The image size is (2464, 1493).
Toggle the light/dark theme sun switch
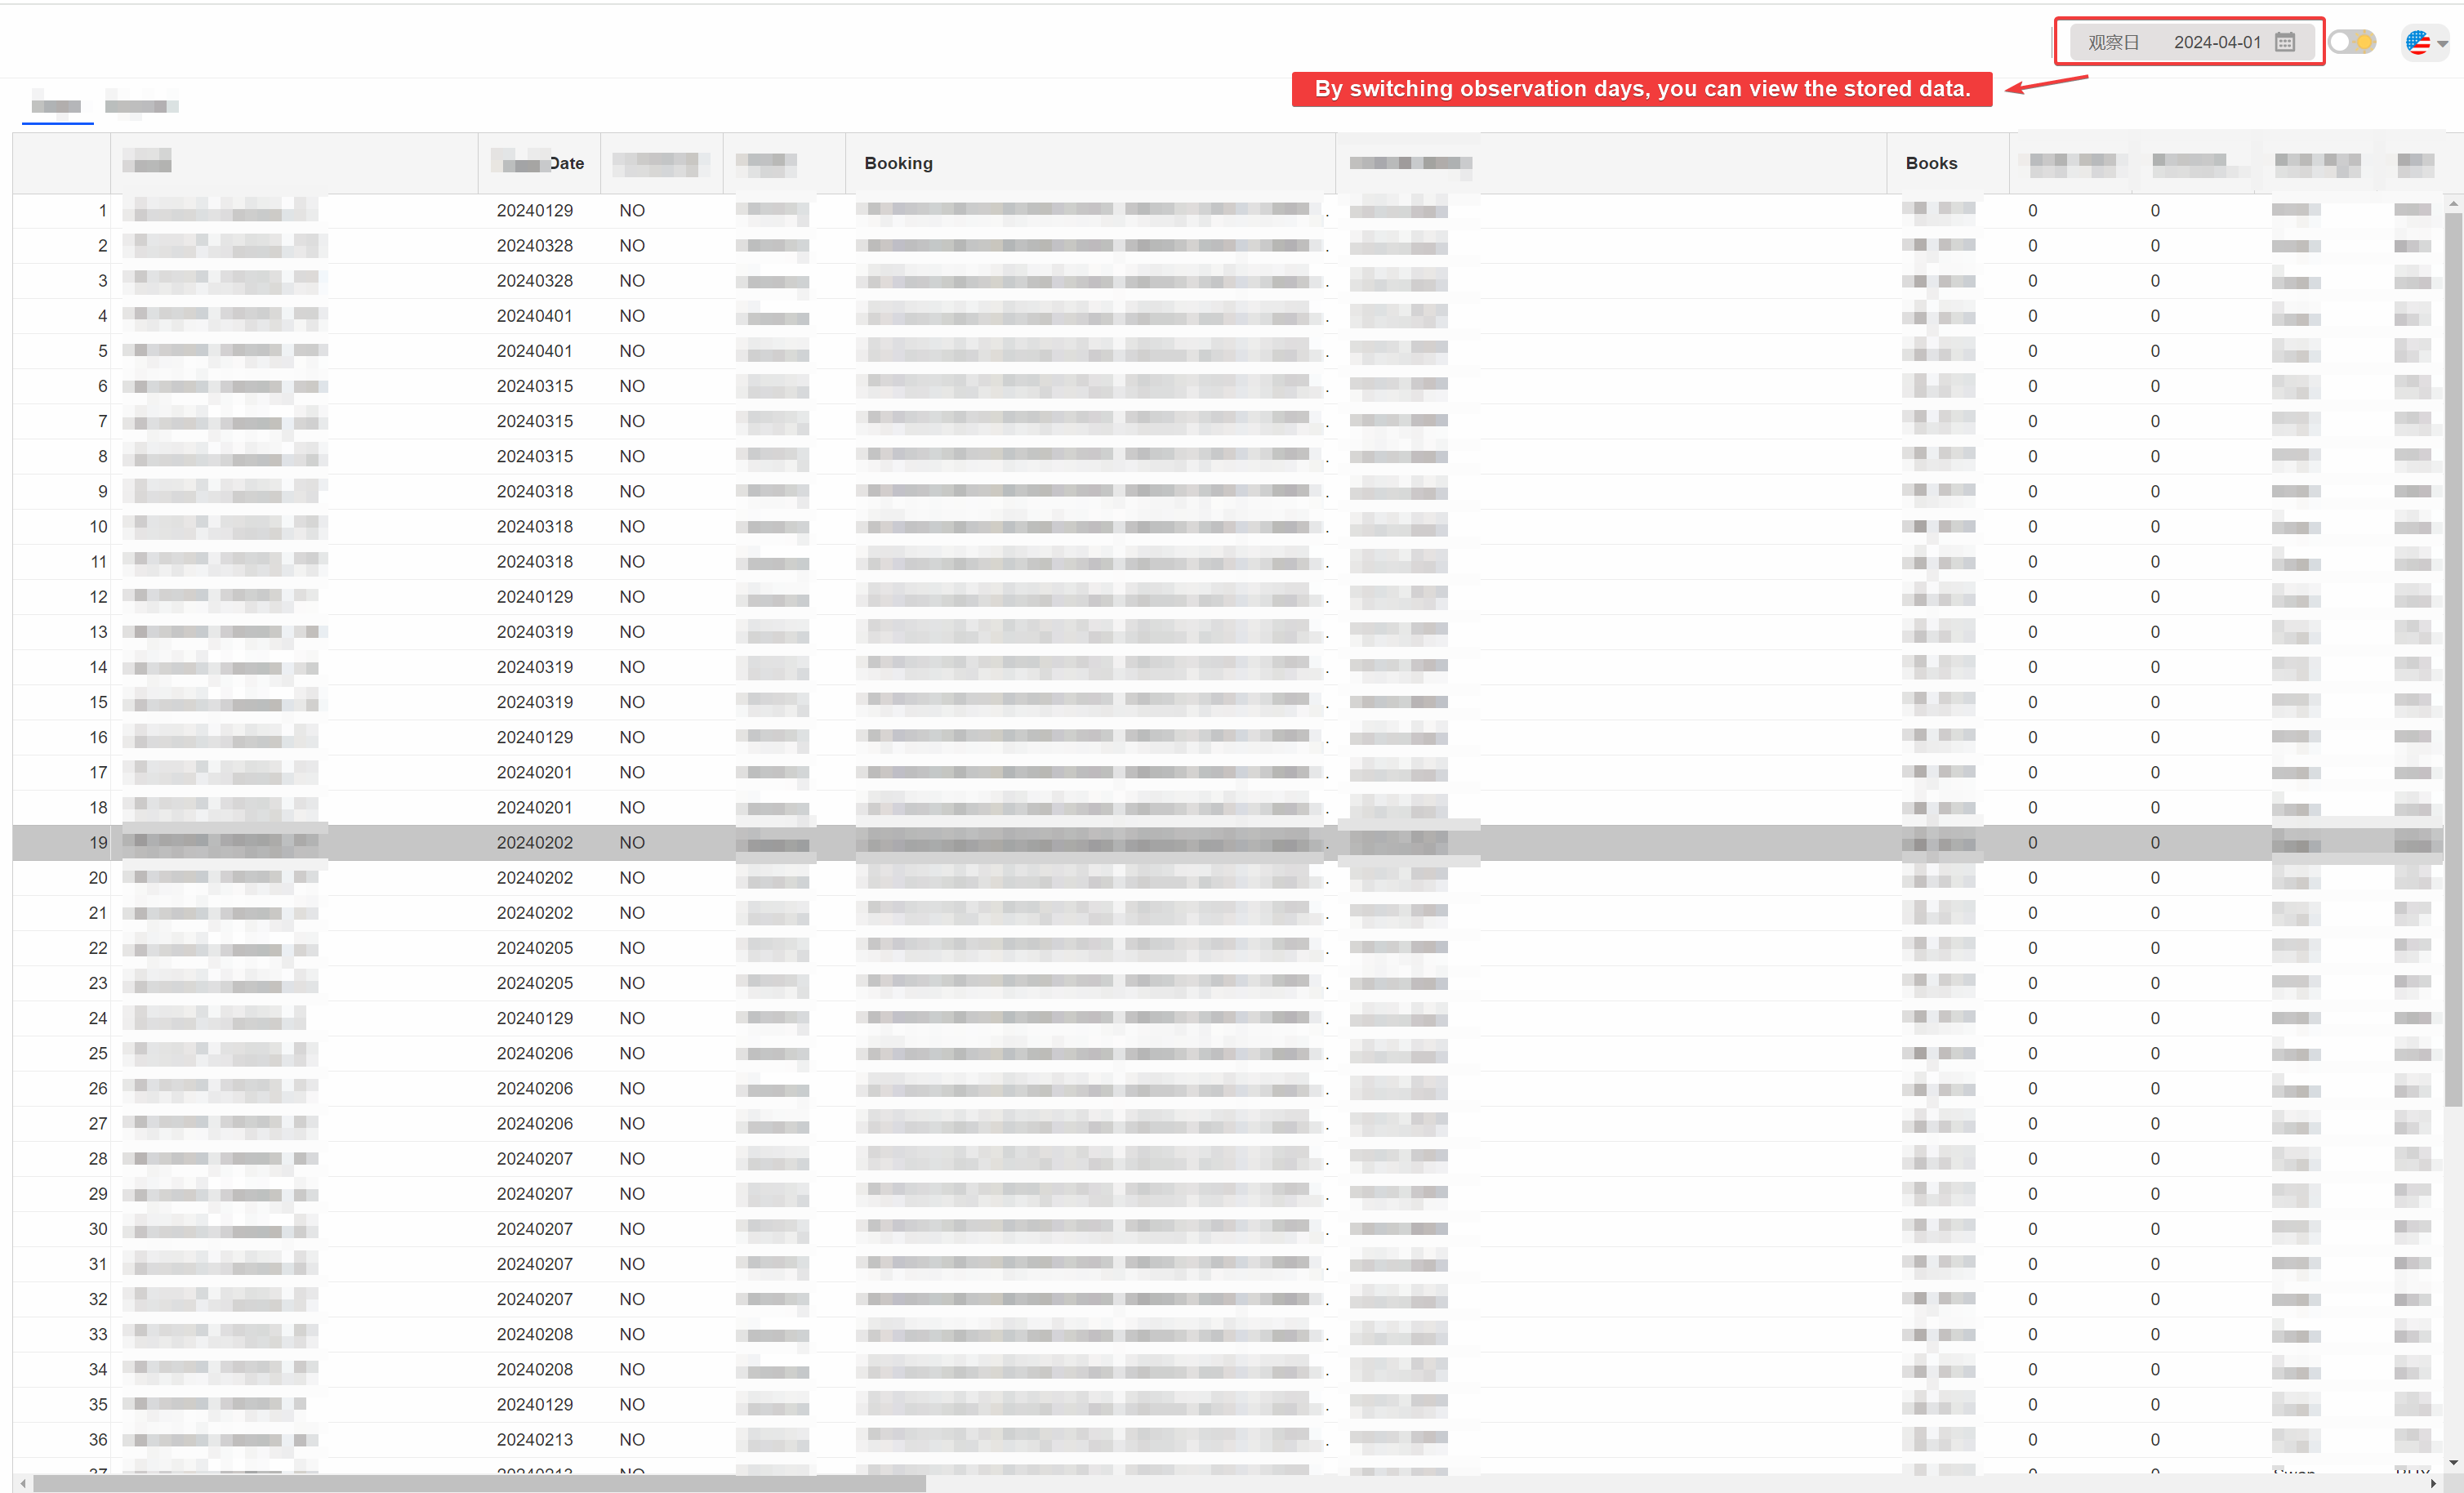click(x=2352, y=42)
